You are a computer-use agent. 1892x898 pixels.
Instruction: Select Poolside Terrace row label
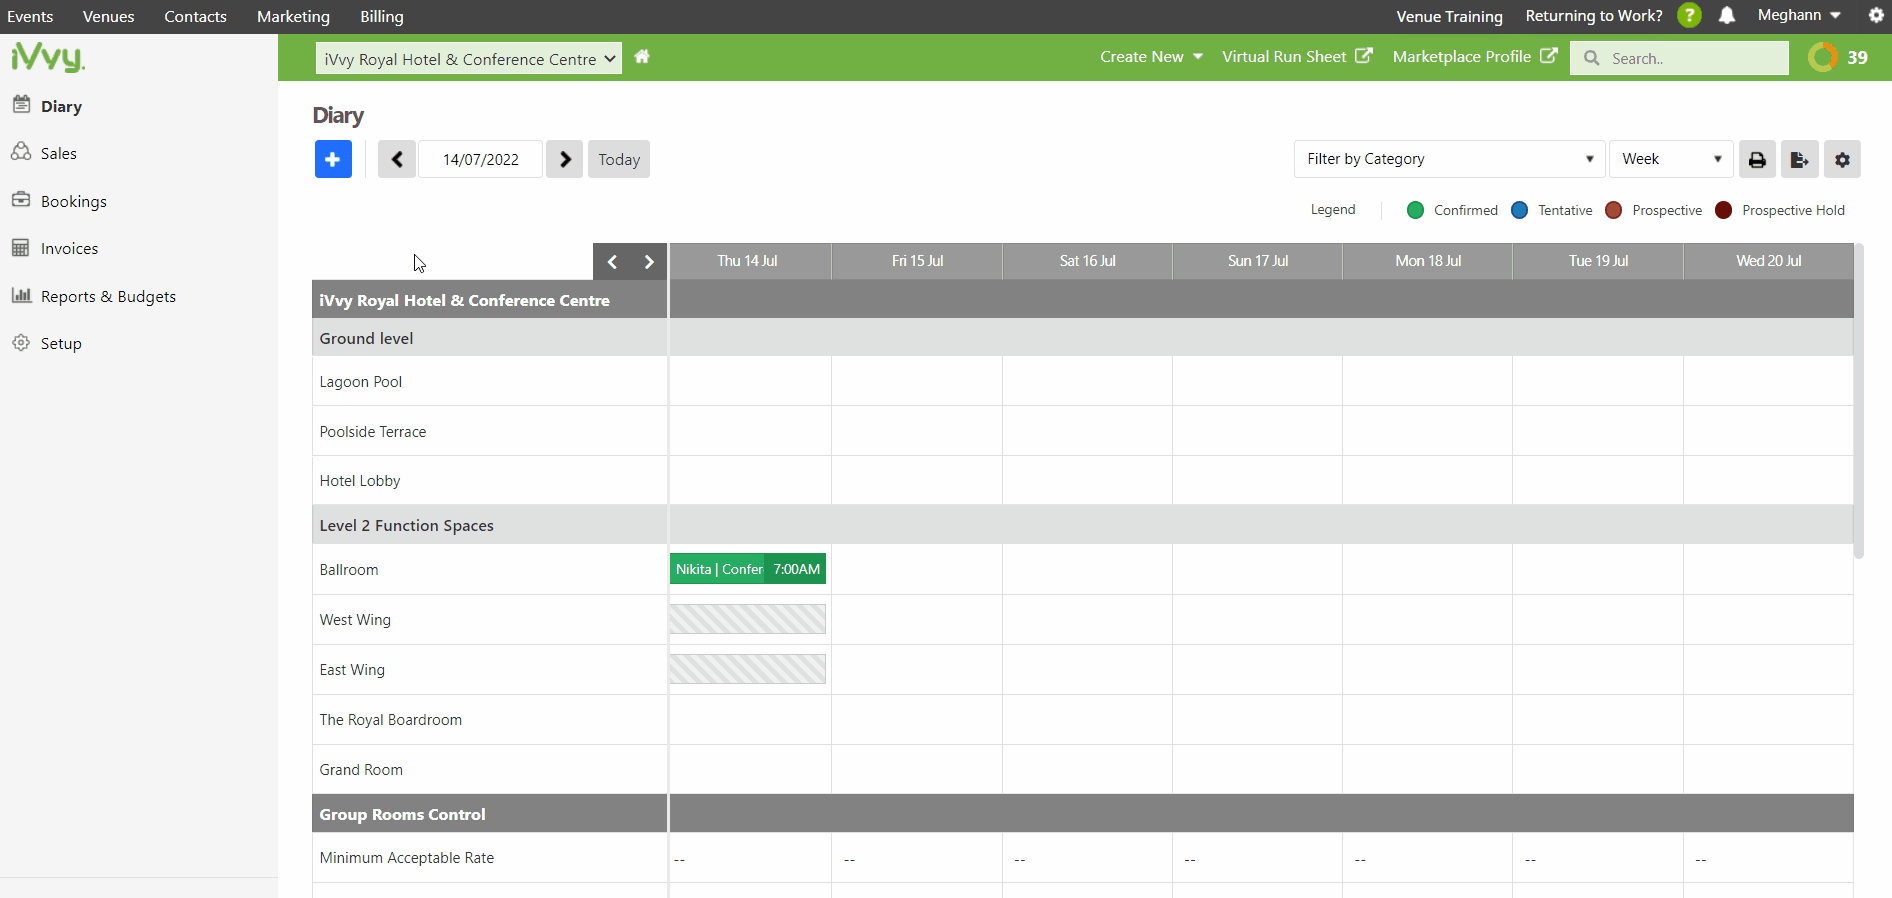click(x=373, y=432)
